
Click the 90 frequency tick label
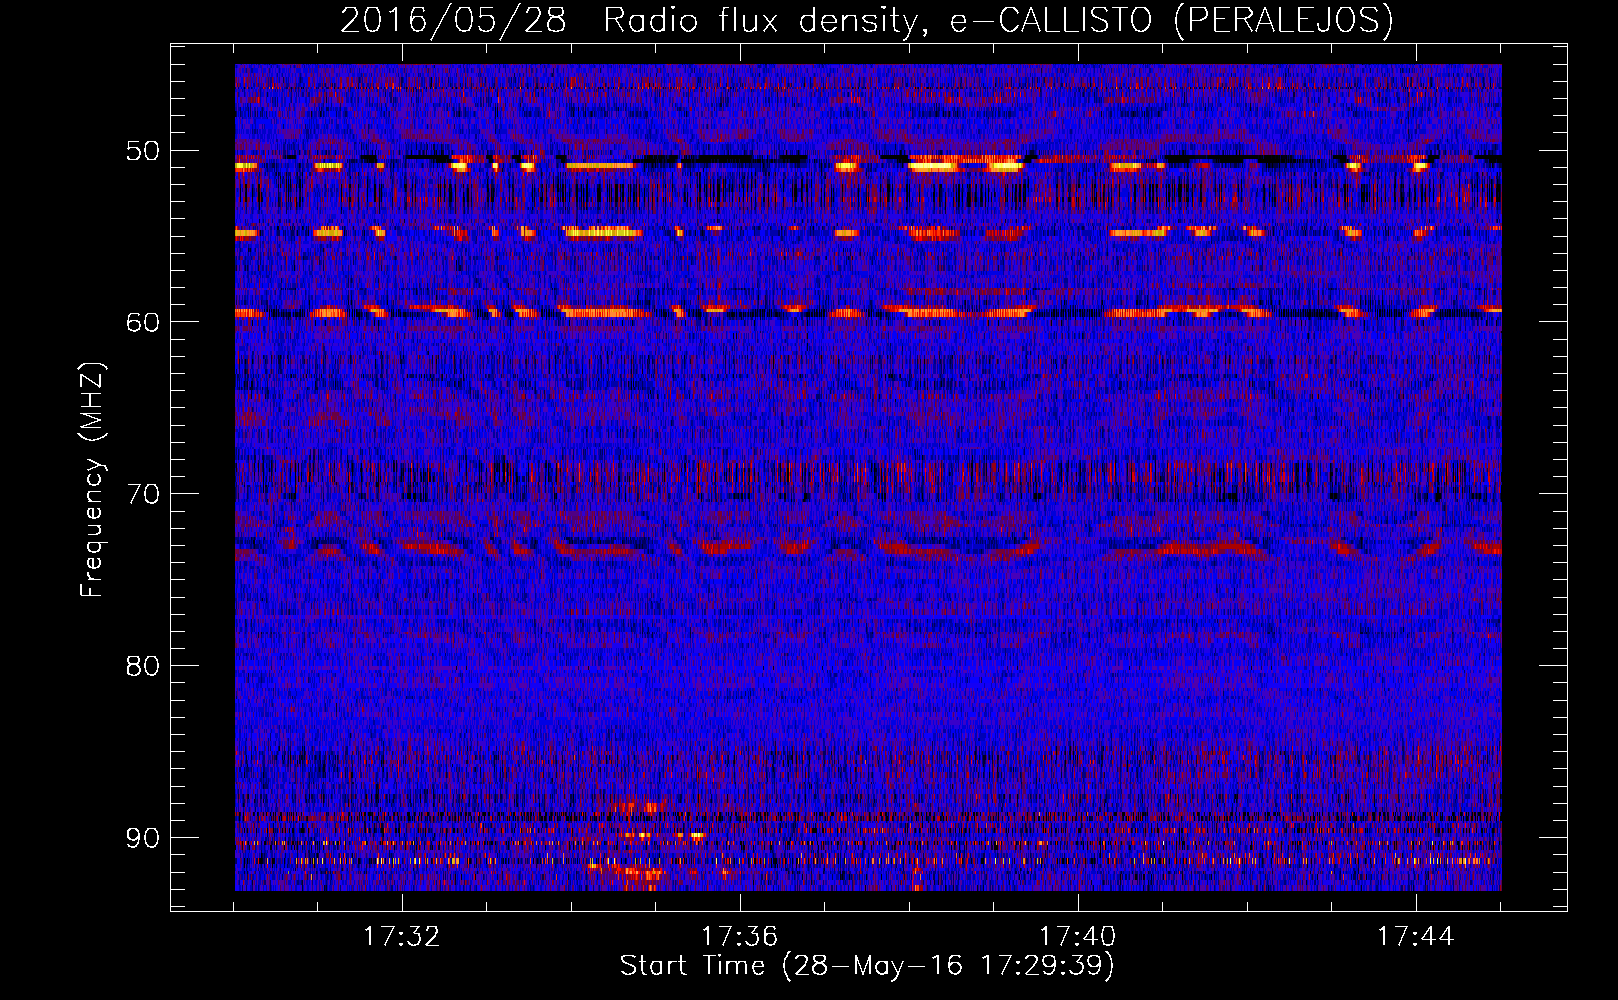[142, 837]
